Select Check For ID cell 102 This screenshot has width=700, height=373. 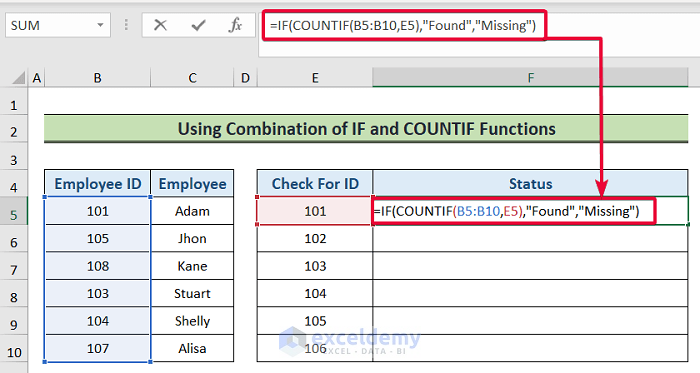pos(315,238)
